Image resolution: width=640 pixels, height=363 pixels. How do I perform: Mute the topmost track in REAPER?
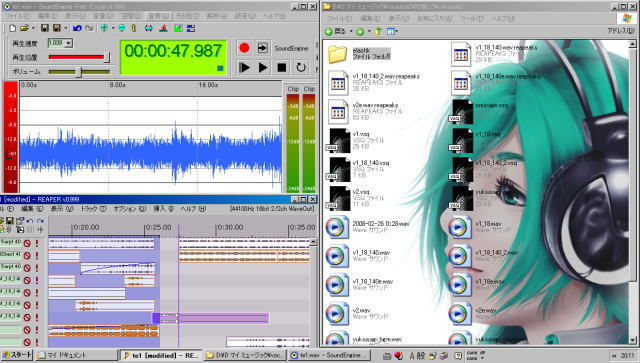pos(27,243)
